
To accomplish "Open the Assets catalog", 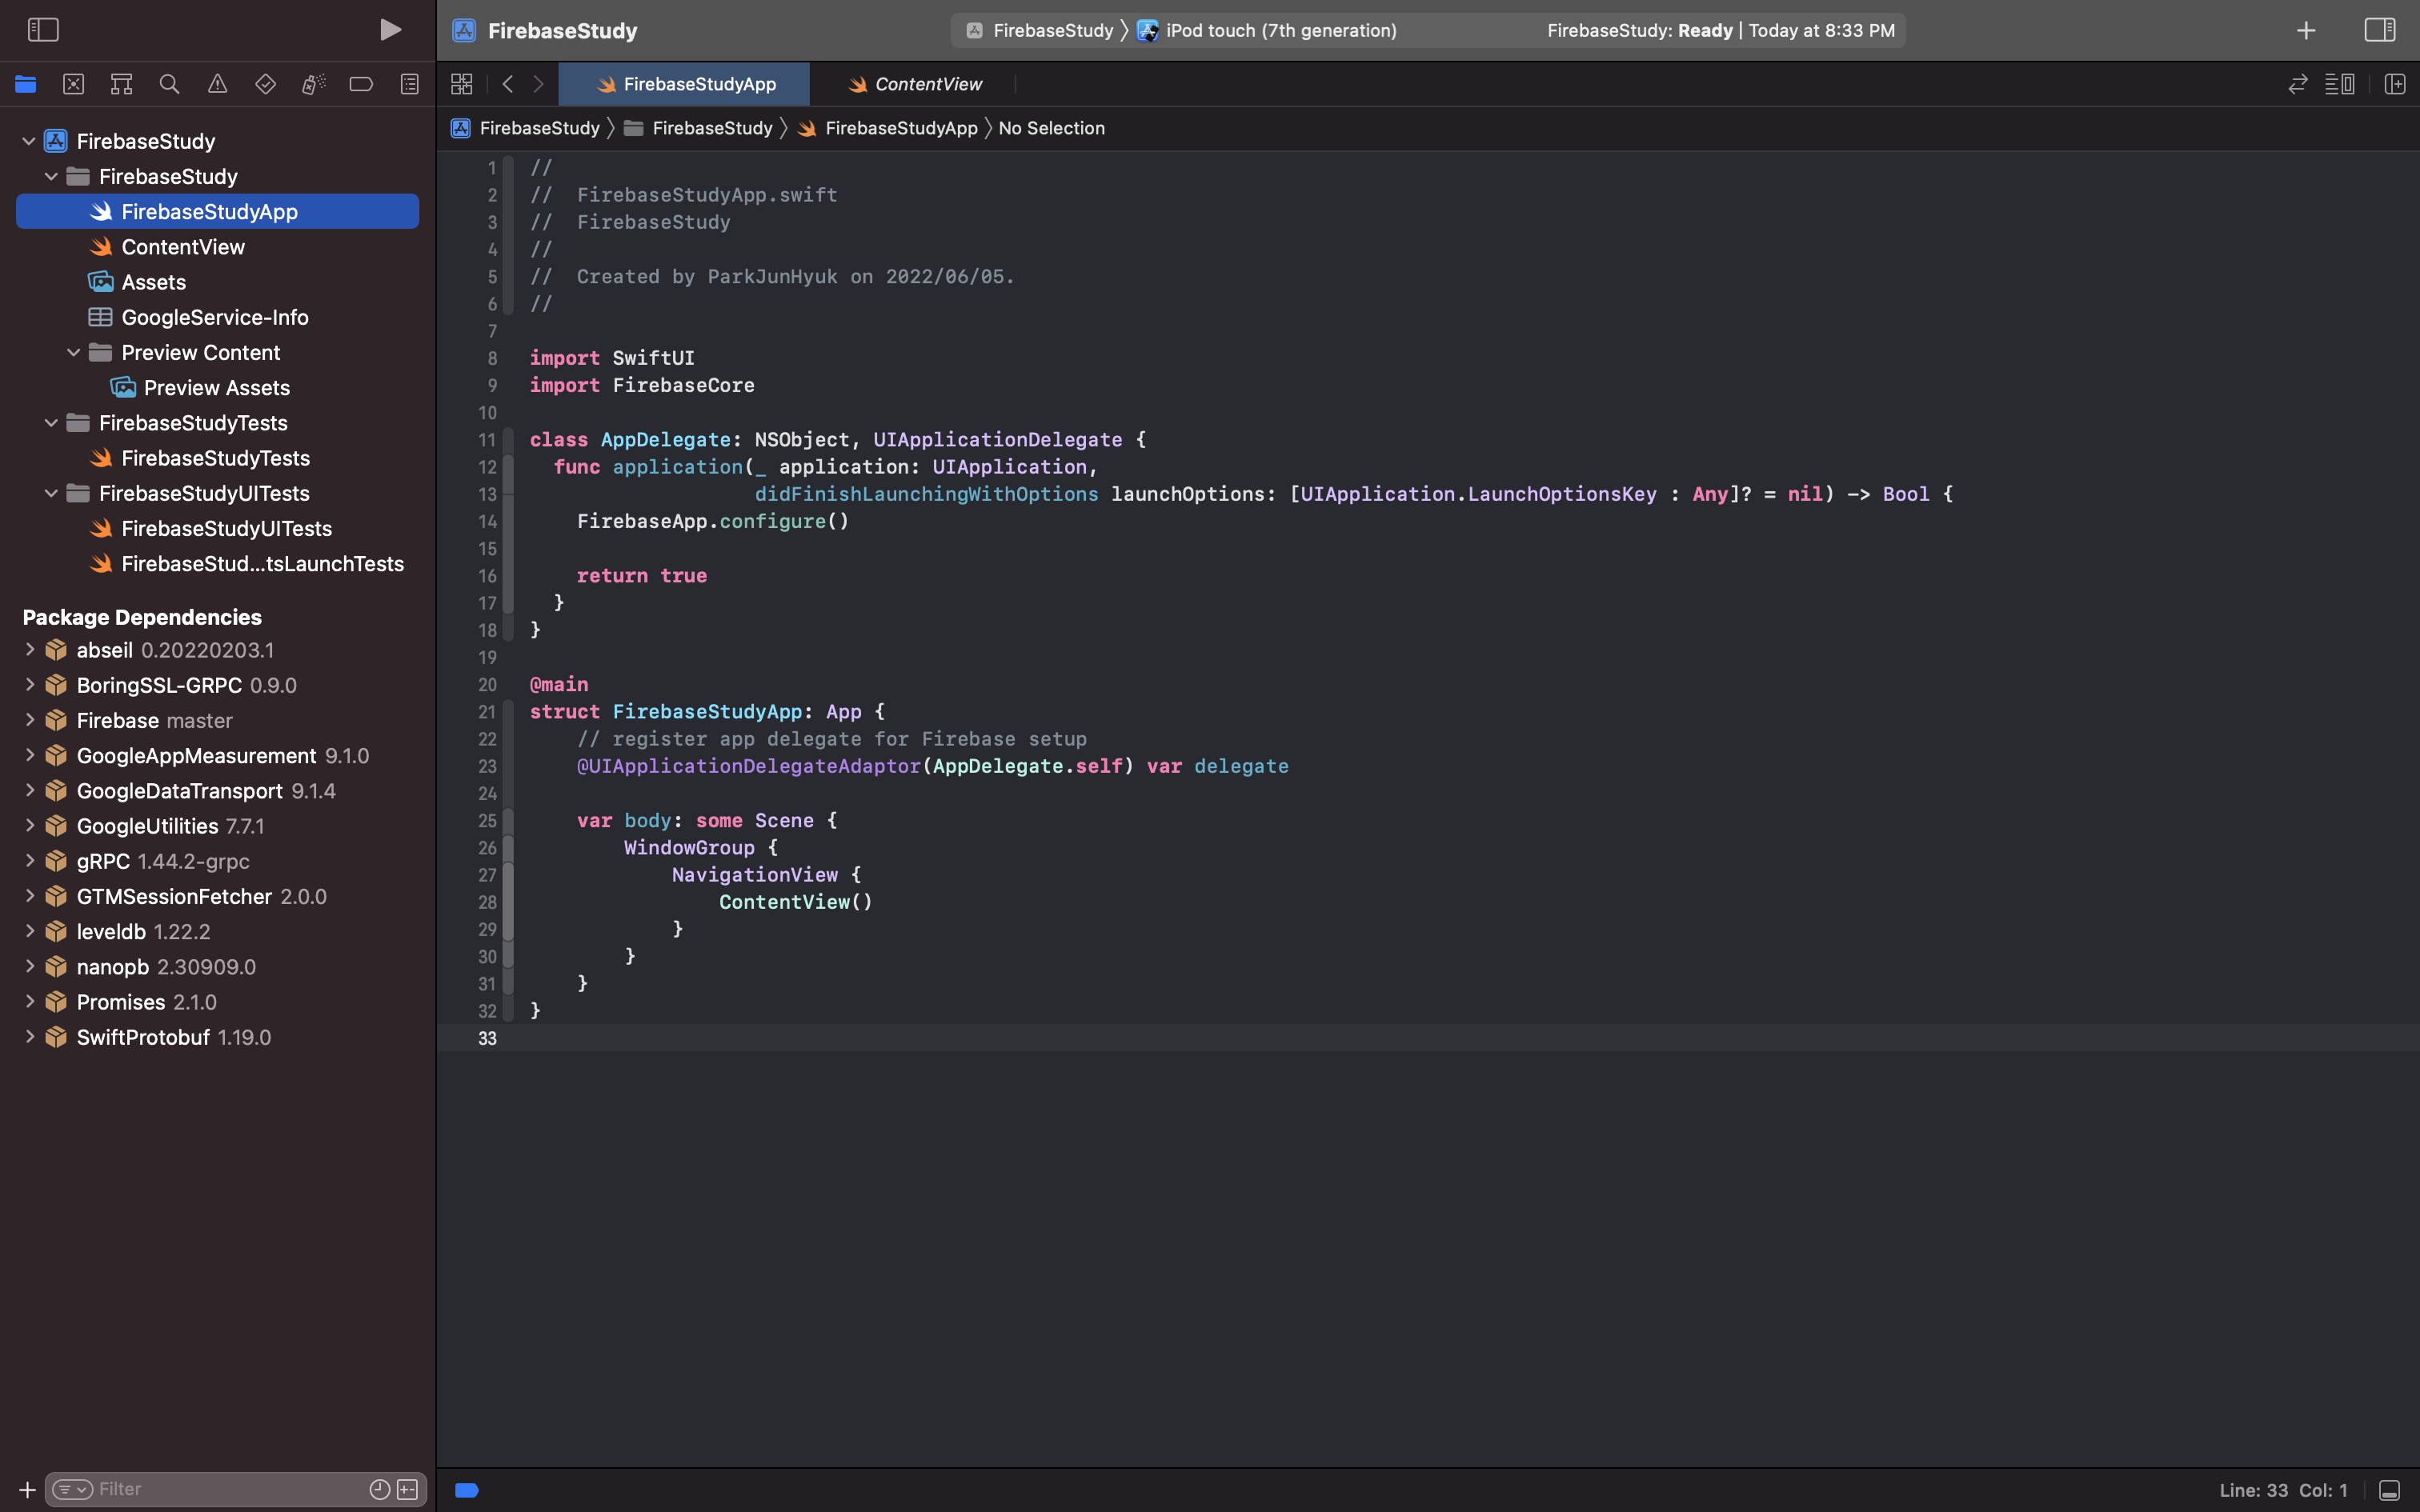I will [217, 282].
